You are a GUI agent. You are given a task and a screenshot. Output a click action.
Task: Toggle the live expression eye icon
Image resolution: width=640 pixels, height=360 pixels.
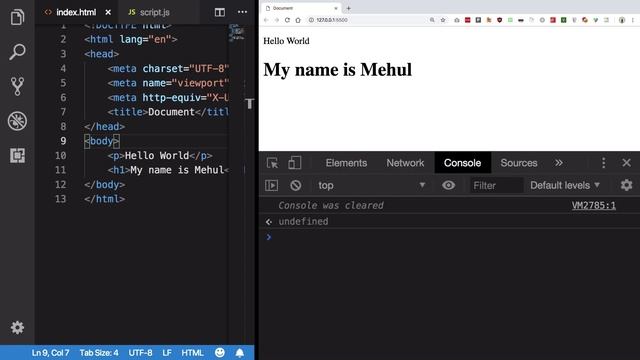coord(448,185)
